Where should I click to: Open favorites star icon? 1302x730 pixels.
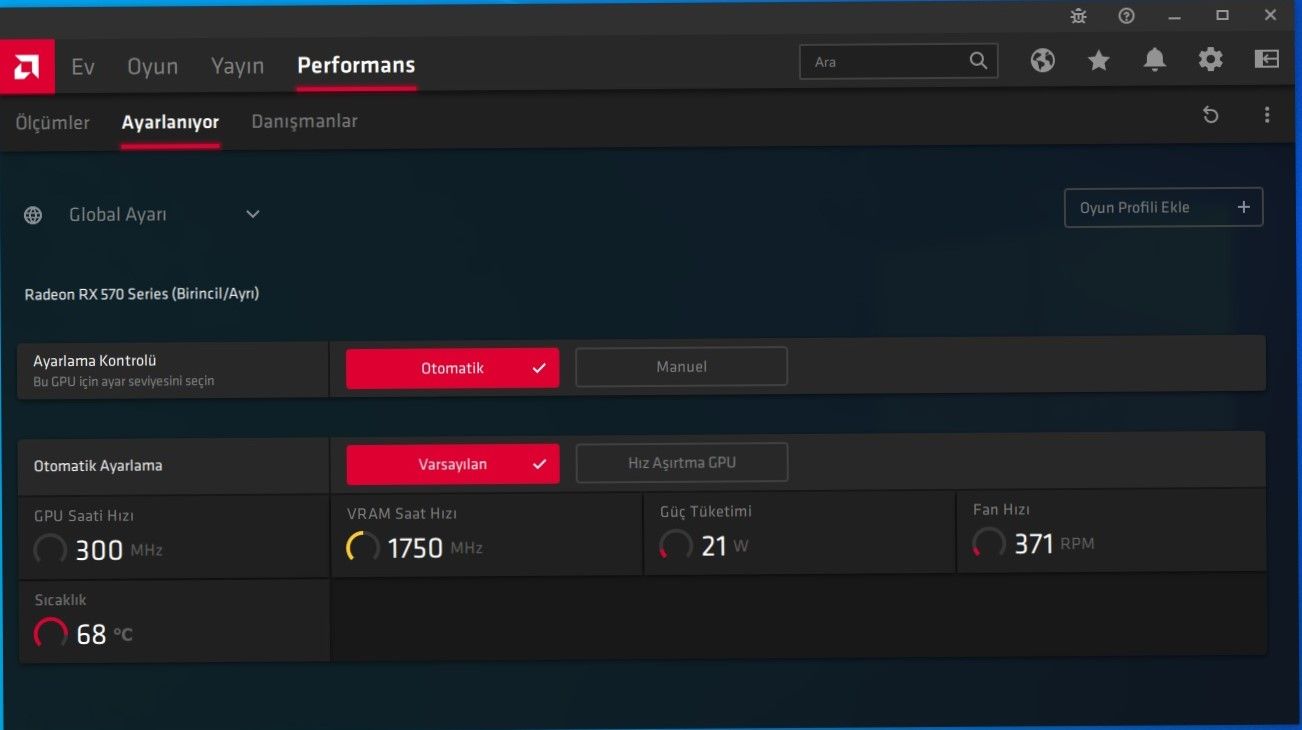click(1099, 61)
